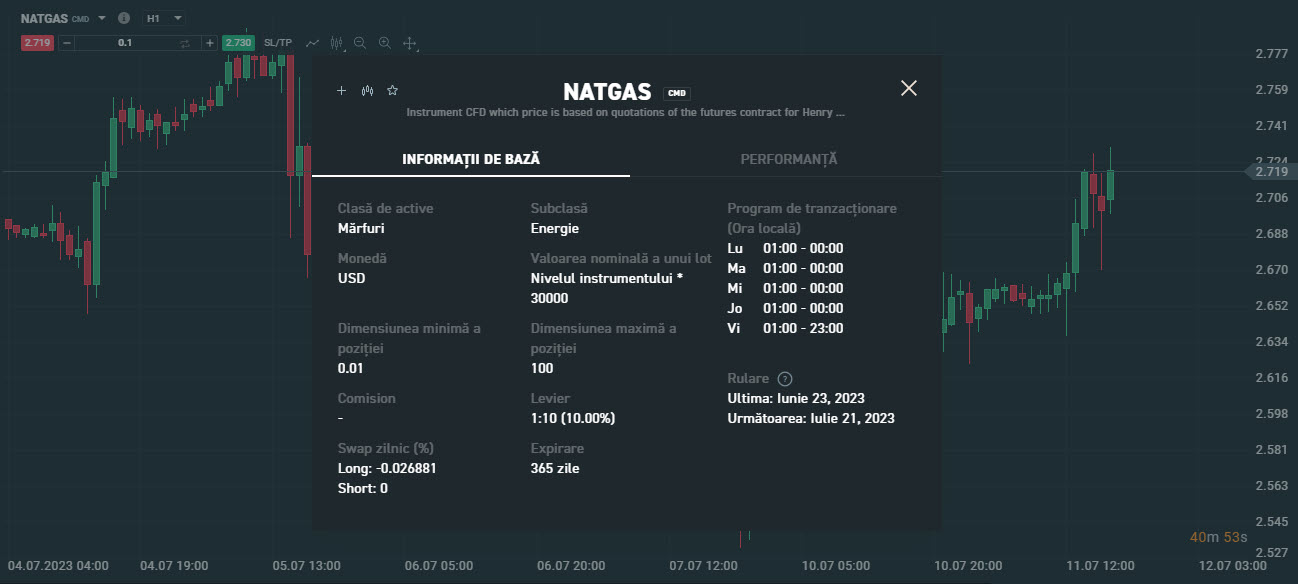The height and width of the screenshot is (584, 1298).
Task: Activate the crosshair/move chart icon
Action: click(409, 43)
